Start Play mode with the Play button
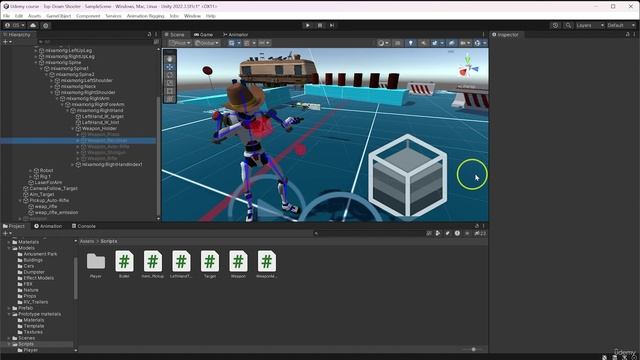 click(x=307, y=25)
